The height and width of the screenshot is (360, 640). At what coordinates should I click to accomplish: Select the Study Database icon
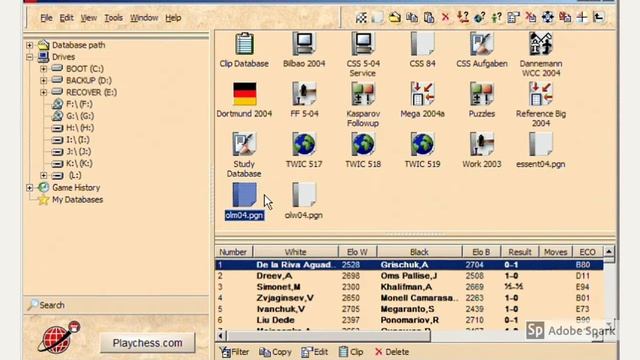[x=244, y=144]
